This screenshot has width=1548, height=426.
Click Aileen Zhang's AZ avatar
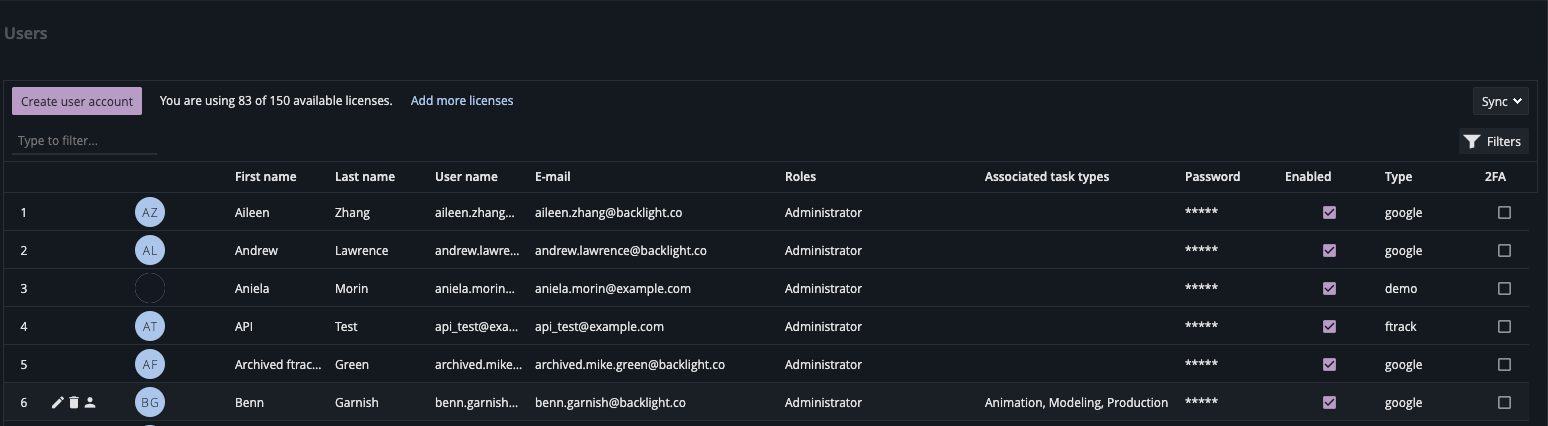pos(150,212)
